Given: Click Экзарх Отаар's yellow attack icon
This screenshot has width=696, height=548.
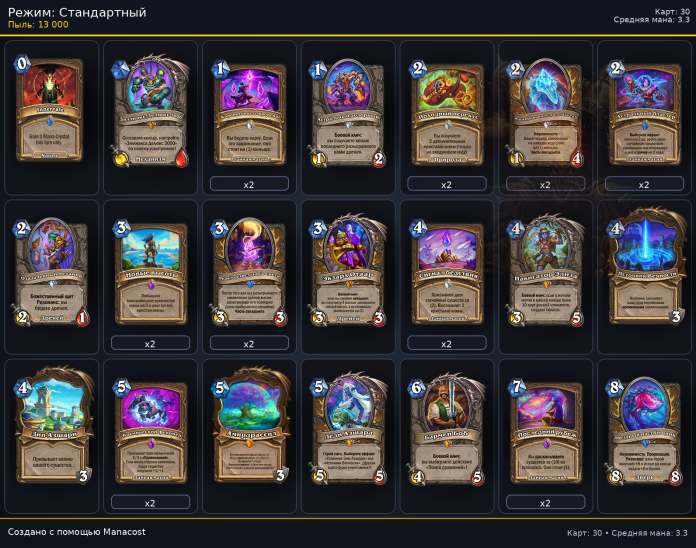Looking at the screenshot, I should [x=319, y=317].
